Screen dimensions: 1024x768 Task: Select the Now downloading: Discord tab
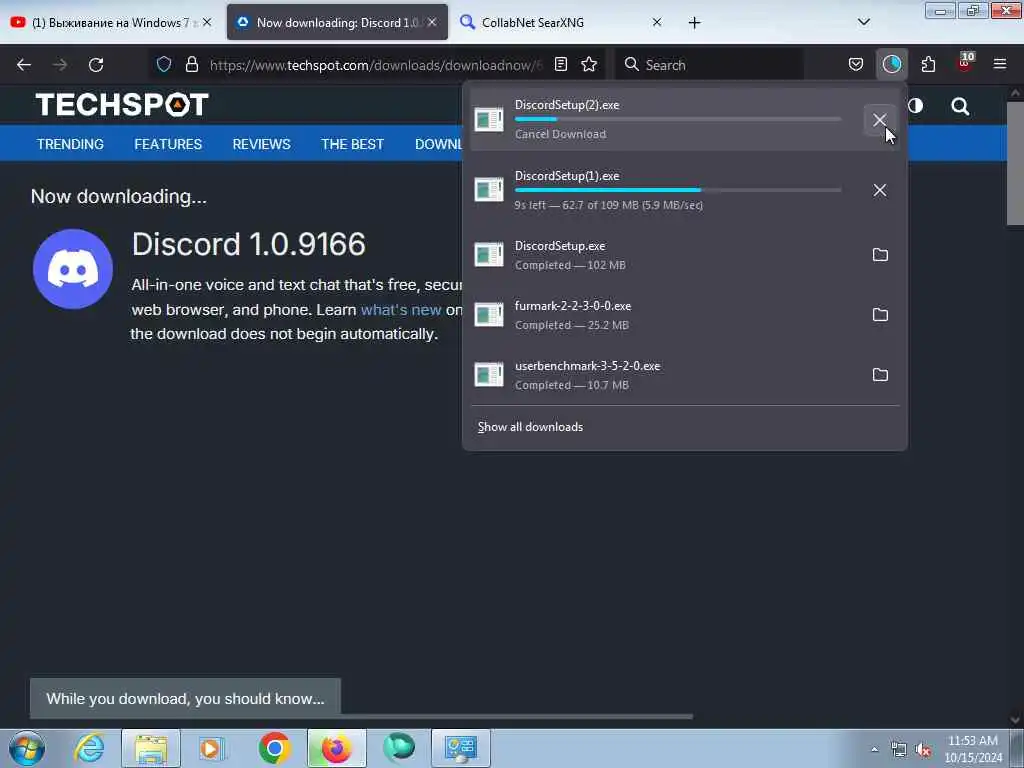(337, 22)
